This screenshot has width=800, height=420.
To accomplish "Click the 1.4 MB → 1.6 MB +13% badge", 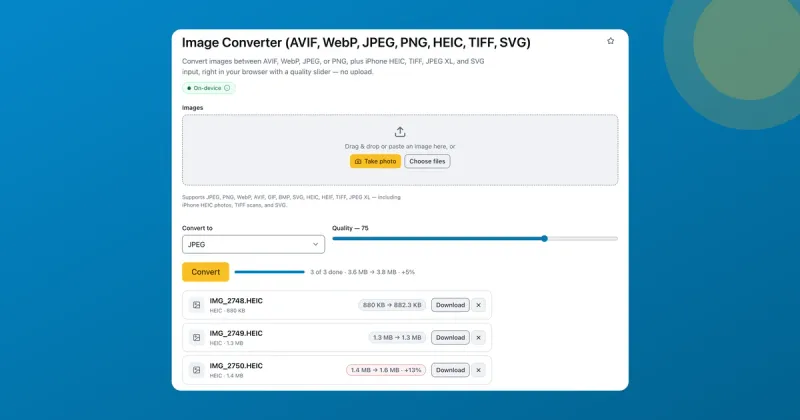I will [x=386, y=370].
